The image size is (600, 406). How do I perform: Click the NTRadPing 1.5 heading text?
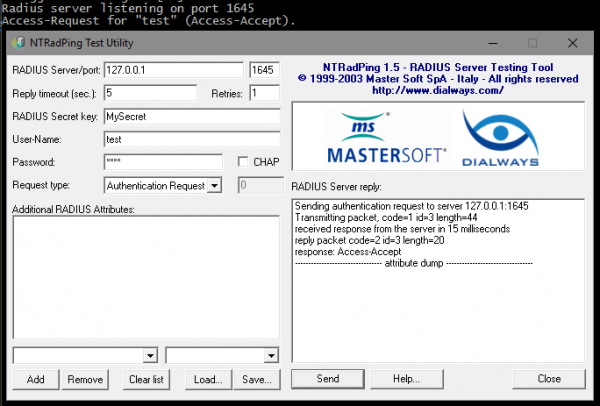(x=438, y=67)
